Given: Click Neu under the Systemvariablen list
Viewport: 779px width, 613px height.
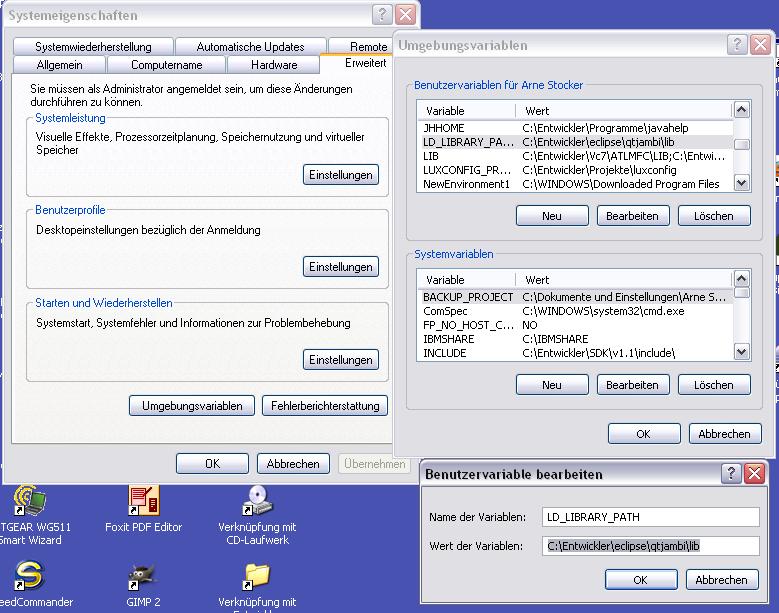Looking at the screenshot, I should click(x=551, y=385).
